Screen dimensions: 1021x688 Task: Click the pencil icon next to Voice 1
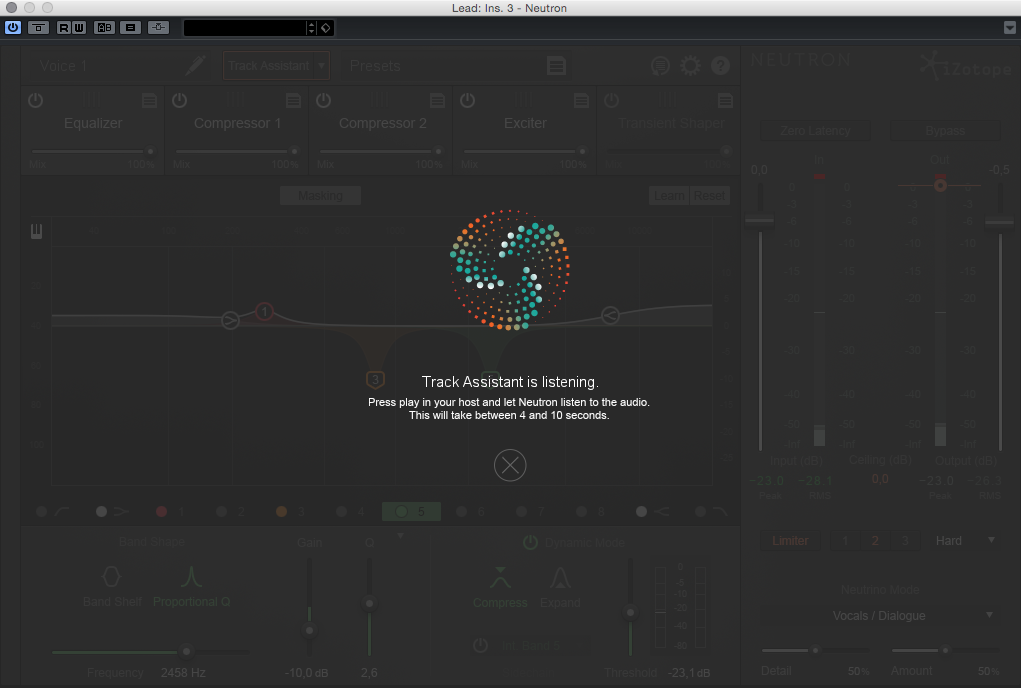point(195,65)
